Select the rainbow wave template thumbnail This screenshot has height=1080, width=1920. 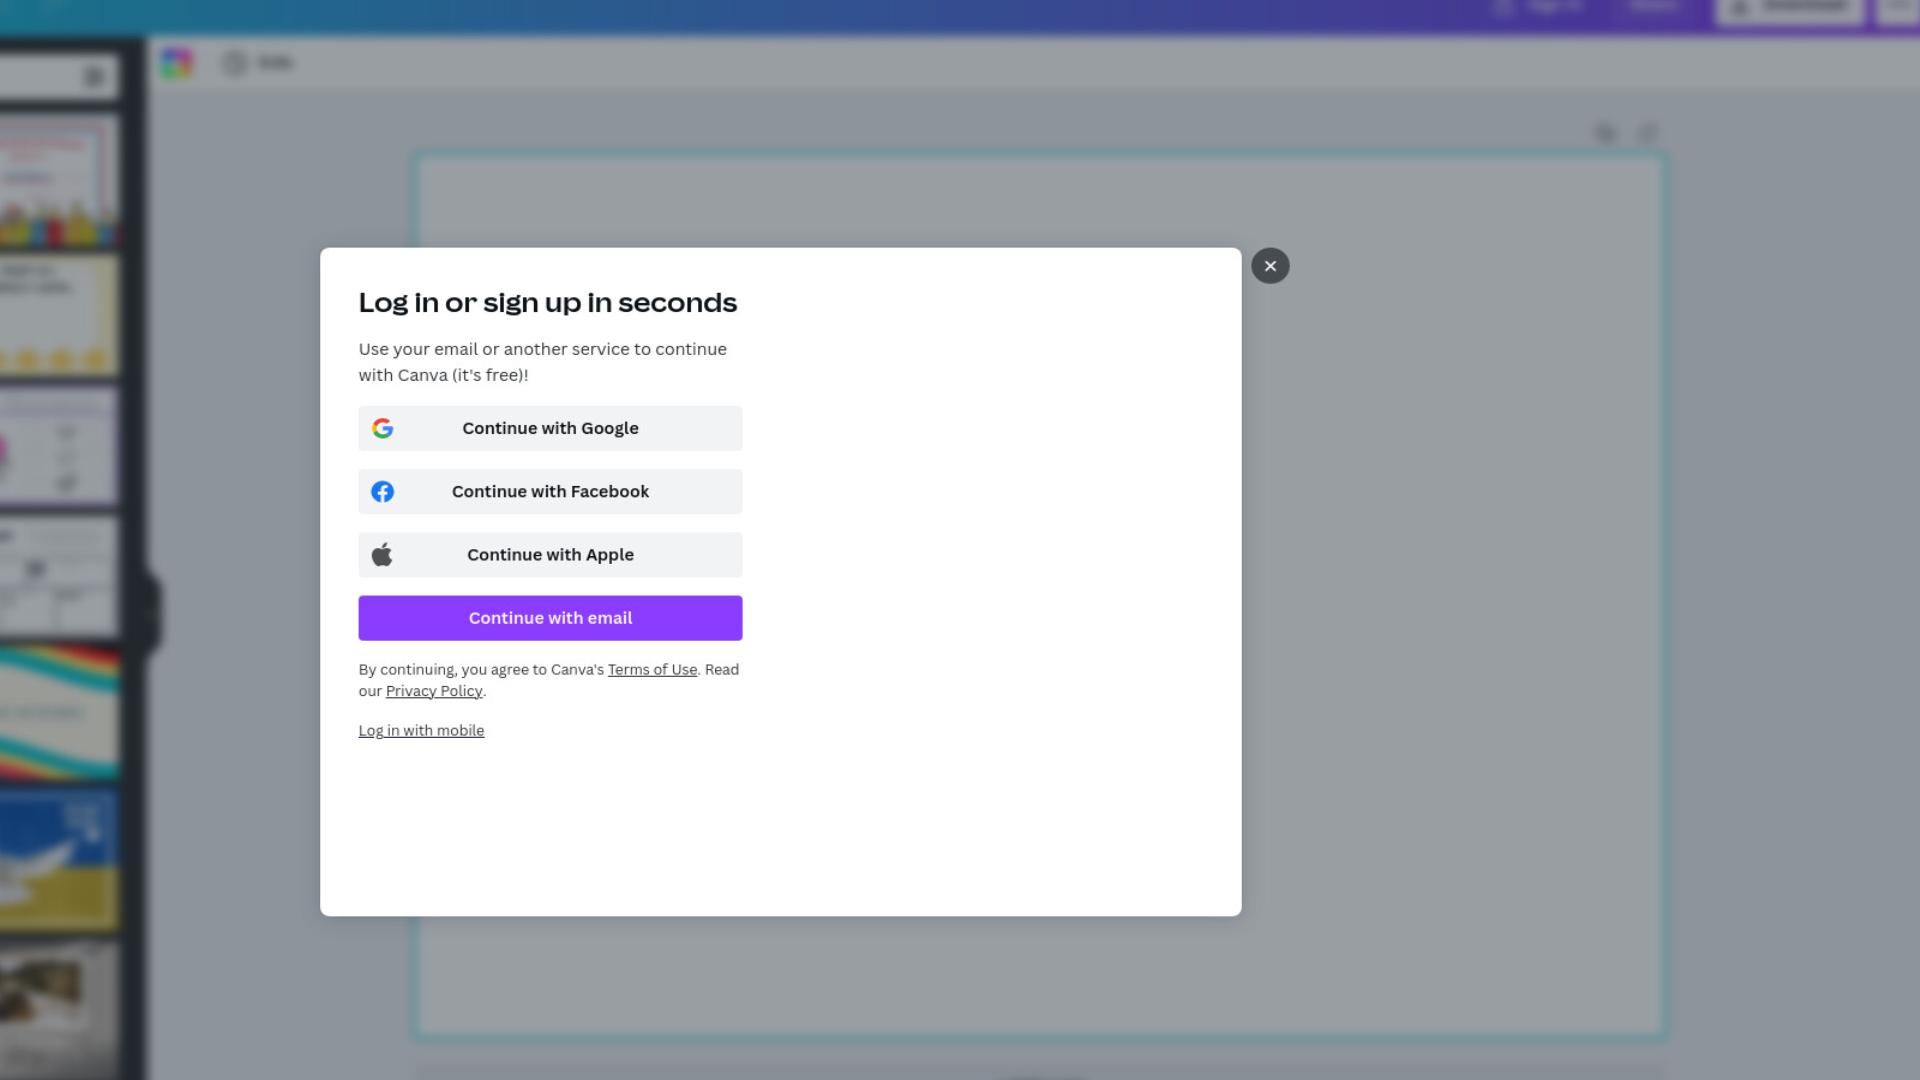(x=58, y=713)
